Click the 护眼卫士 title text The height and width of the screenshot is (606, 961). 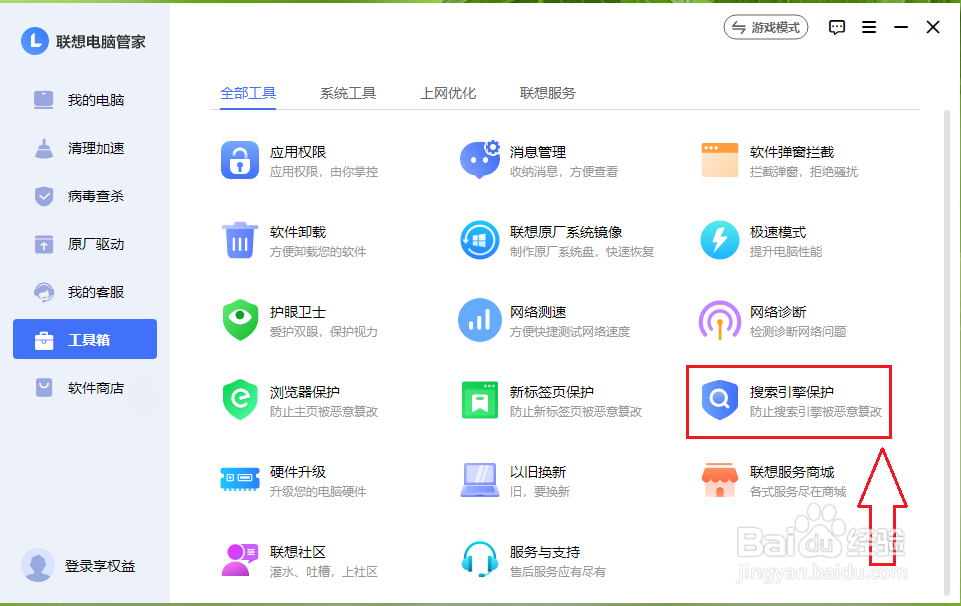298,312
